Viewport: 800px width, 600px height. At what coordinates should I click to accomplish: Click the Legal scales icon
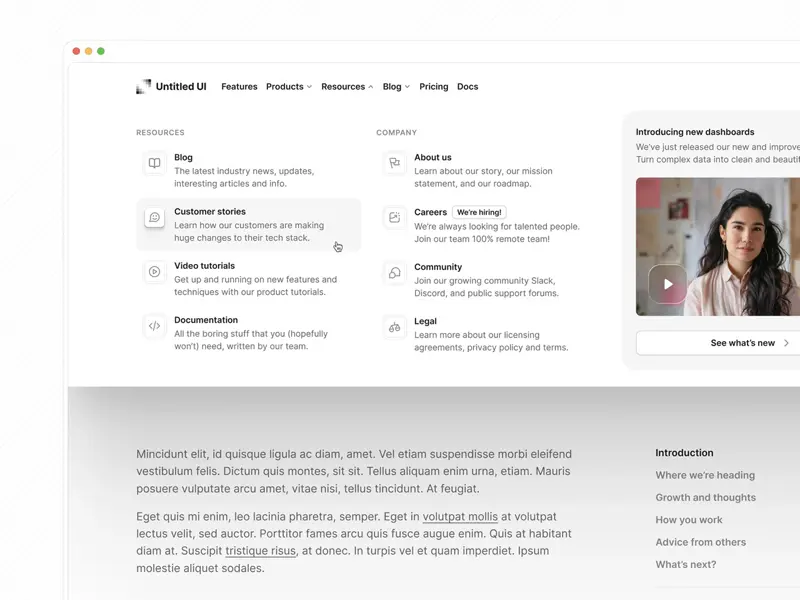tap(394, 325)
